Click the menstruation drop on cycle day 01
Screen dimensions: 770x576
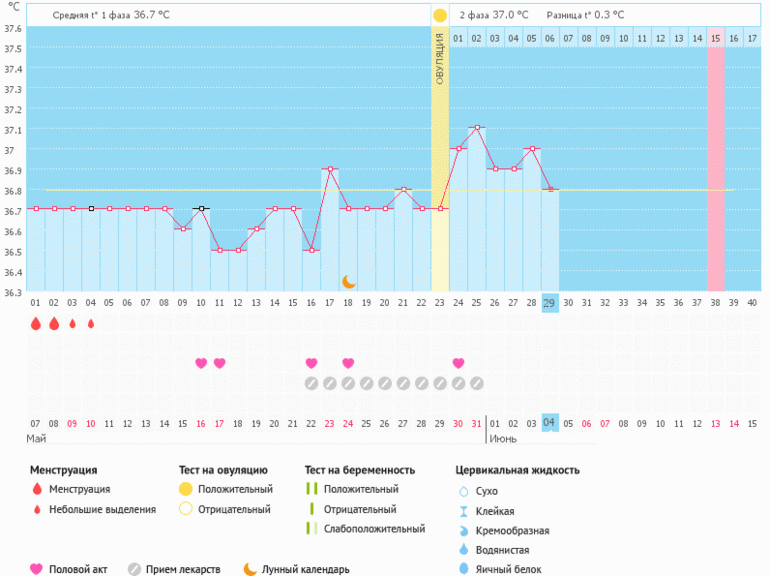click(x=36, y=323)
